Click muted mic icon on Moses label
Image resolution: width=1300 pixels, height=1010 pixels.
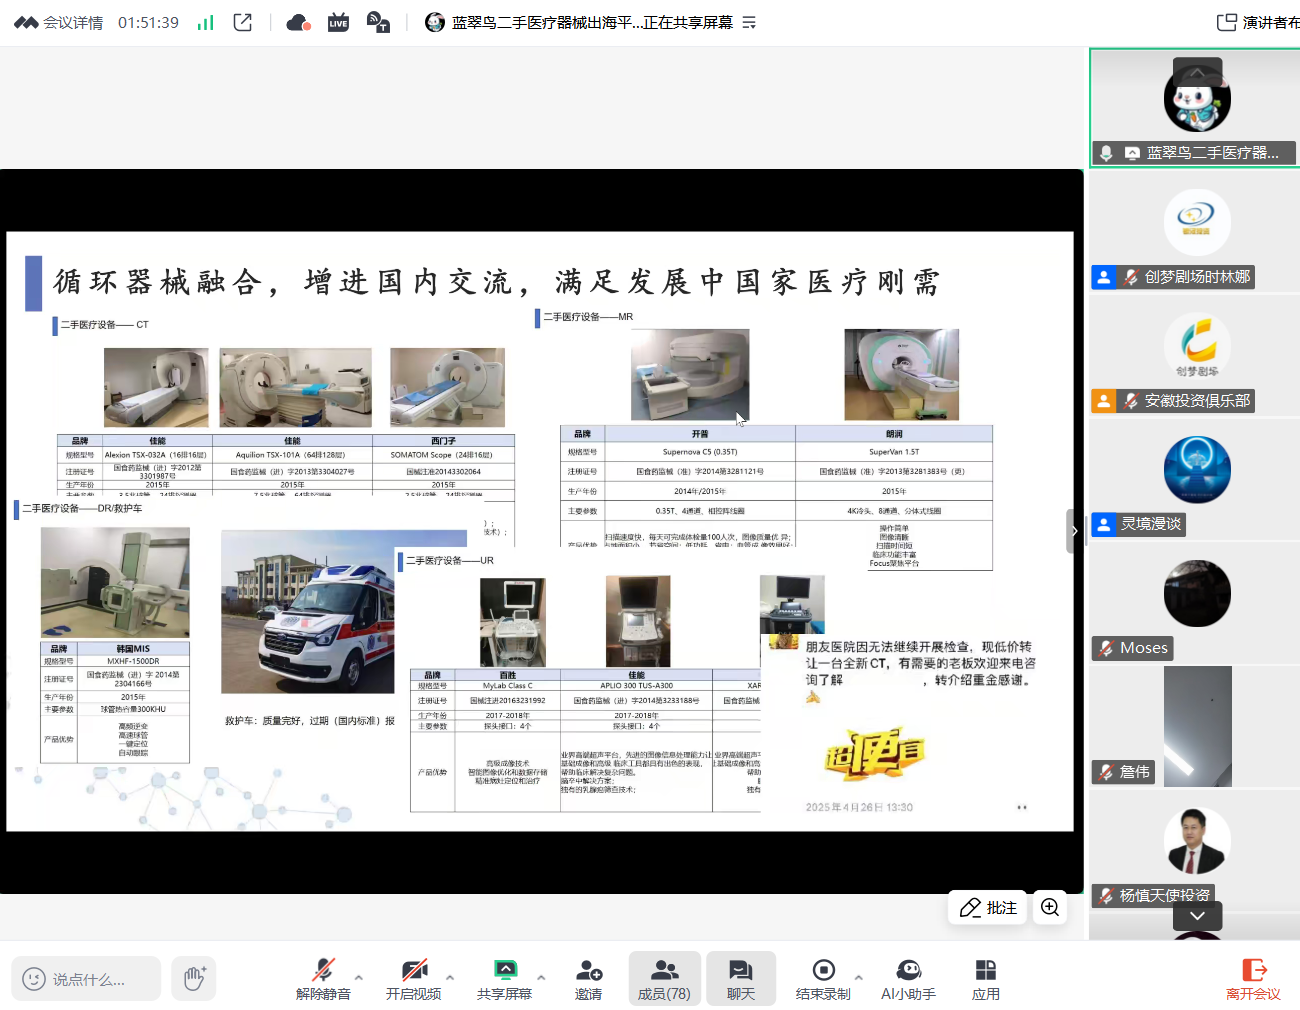(1106, 648)
